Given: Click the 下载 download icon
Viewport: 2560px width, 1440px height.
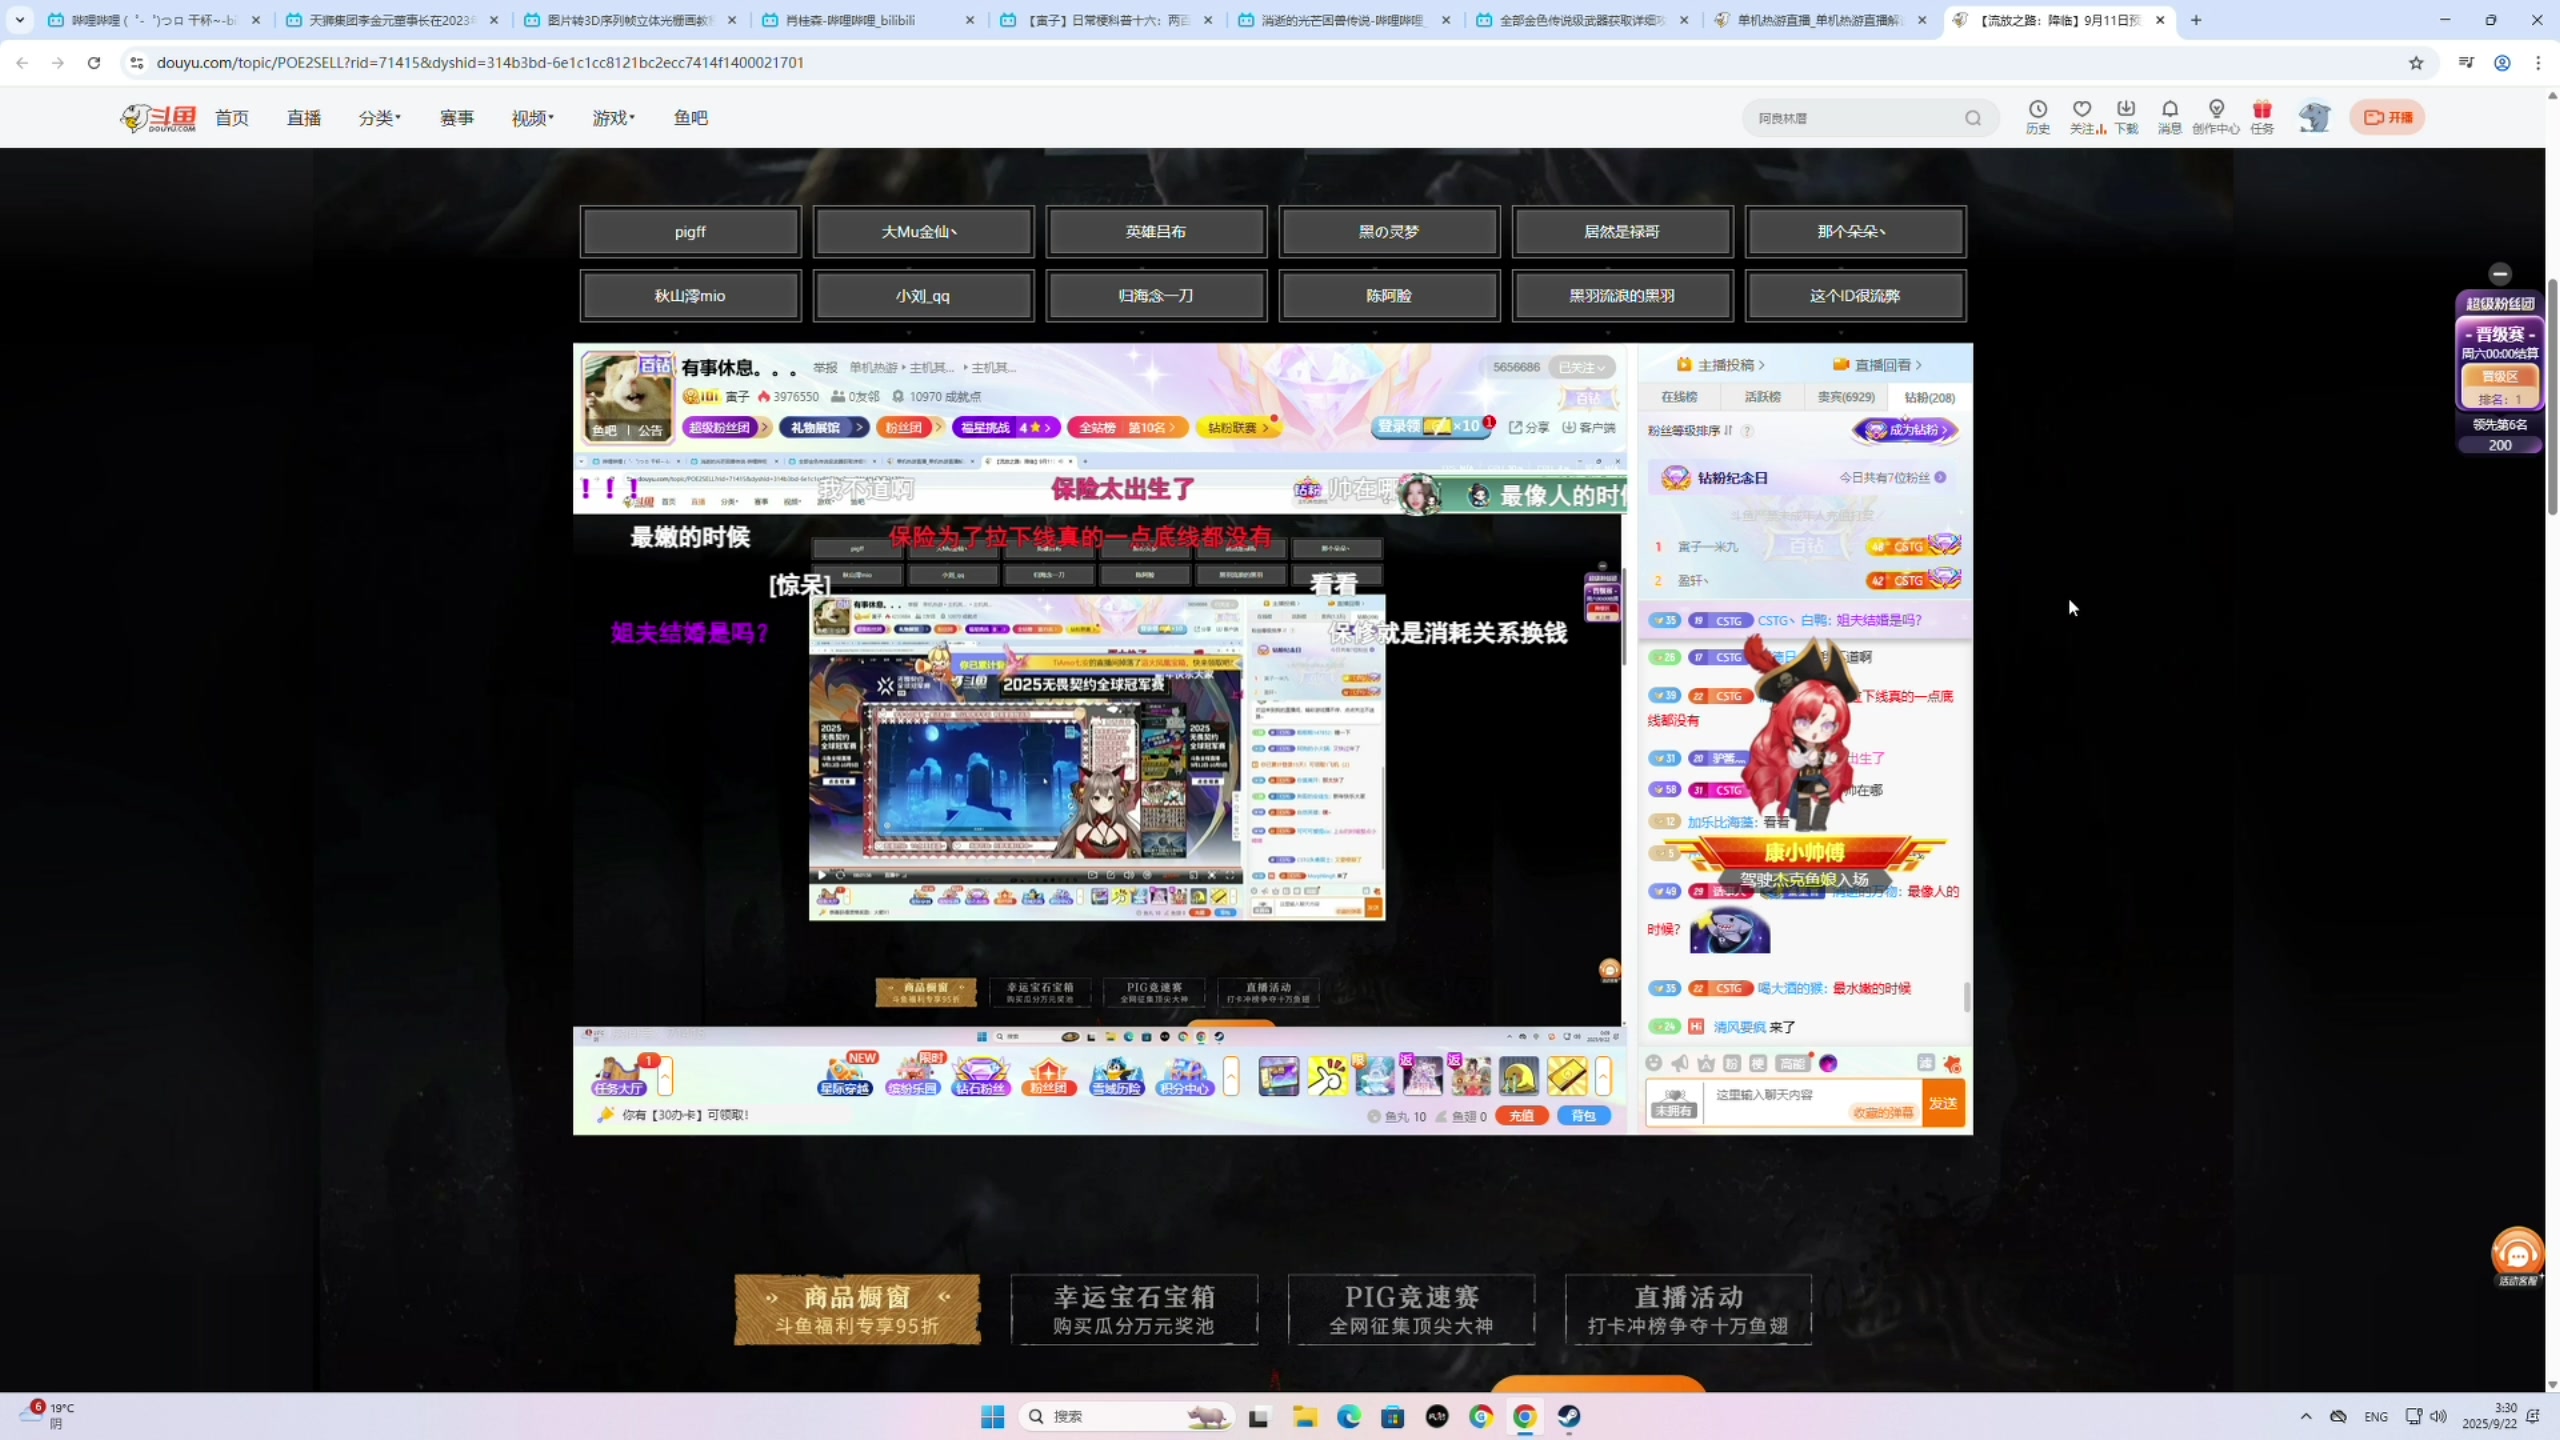Looking at the screenshot, I should pyautogui.click(x=2126, y=116).
